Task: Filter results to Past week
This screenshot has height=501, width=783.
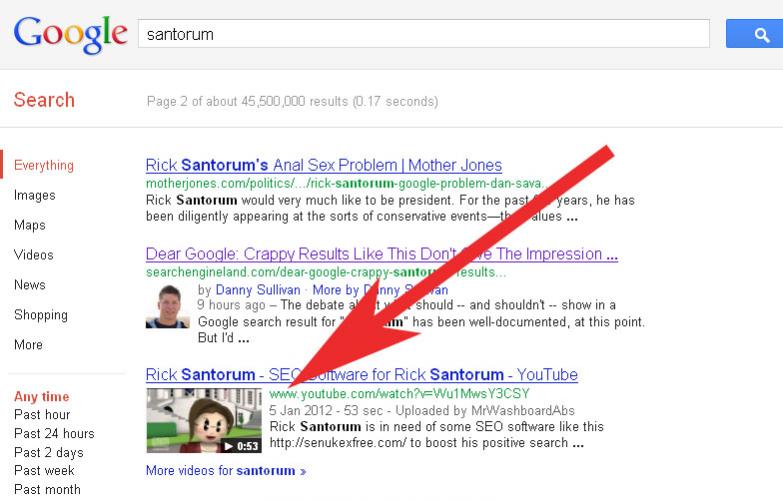Action: click(x=44, y=471)
